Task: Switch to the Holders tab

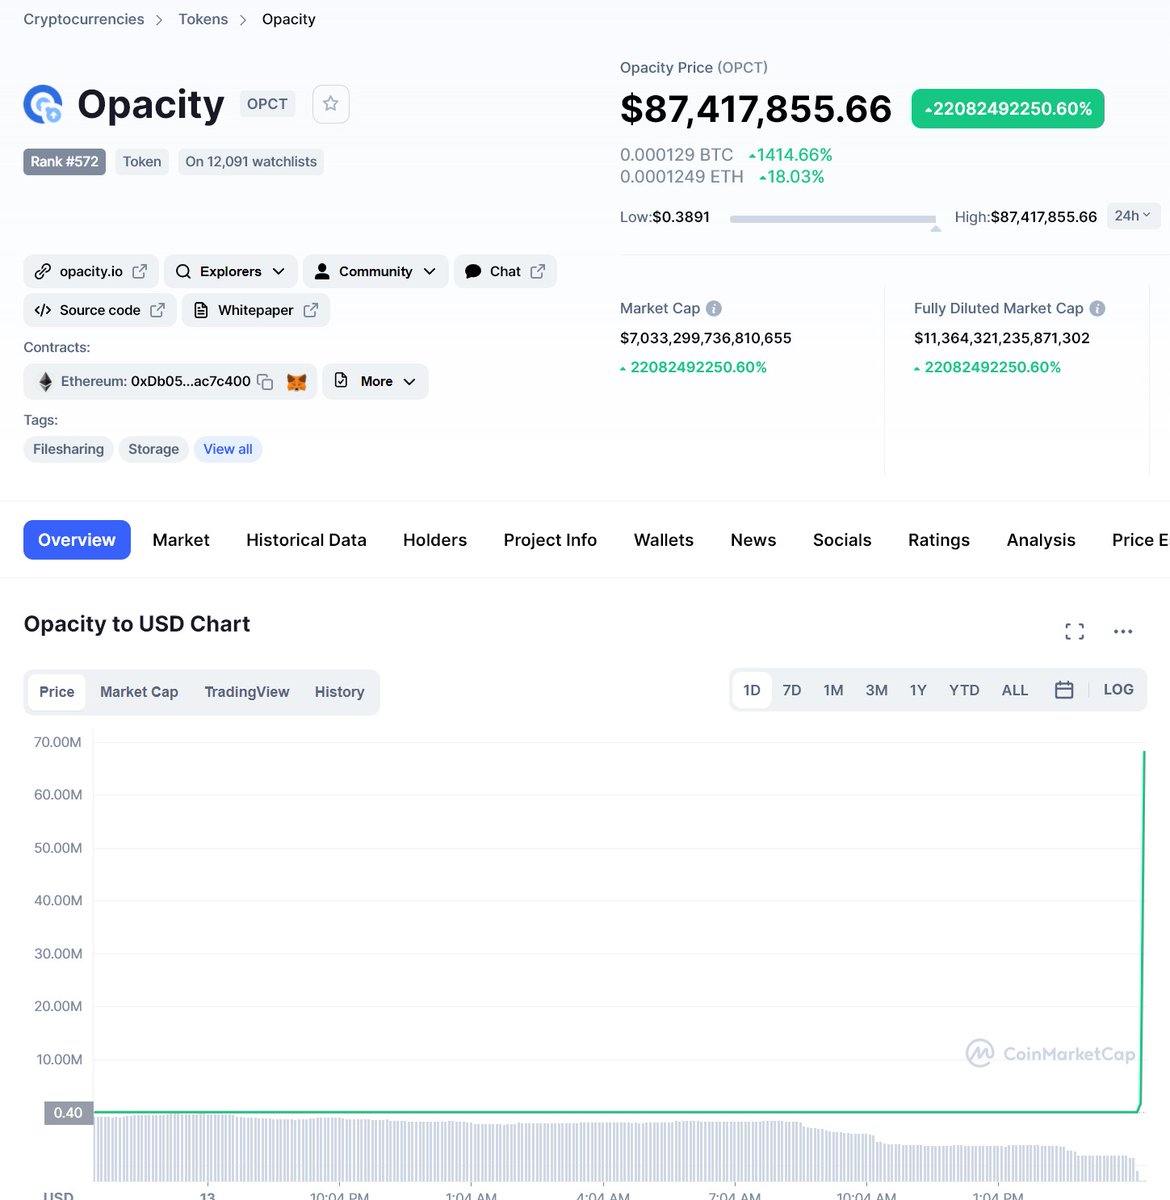Action: pos(435,540)
